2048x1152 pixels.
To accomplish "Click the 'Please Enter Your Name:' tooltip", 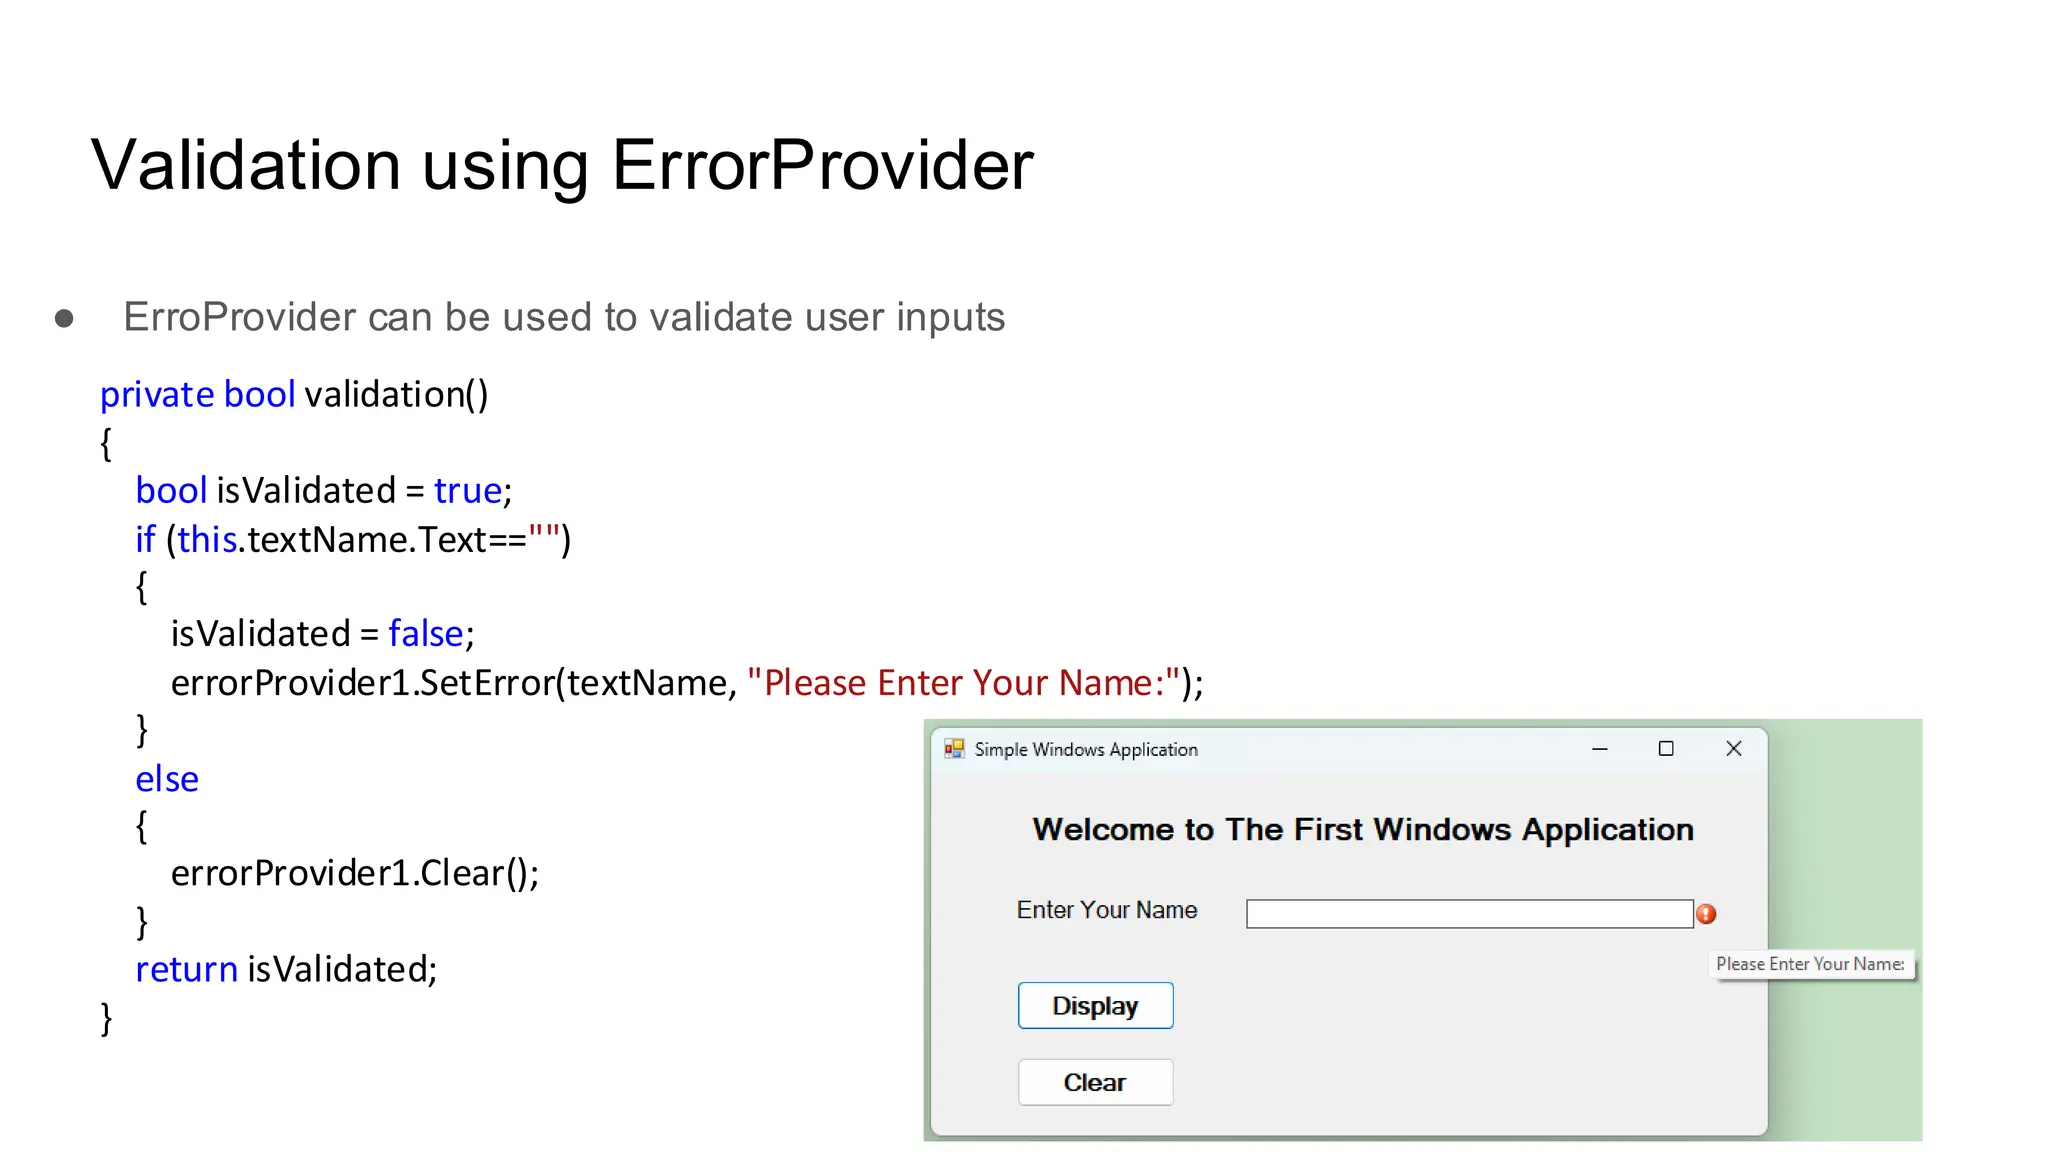I will pos(1811,964).
